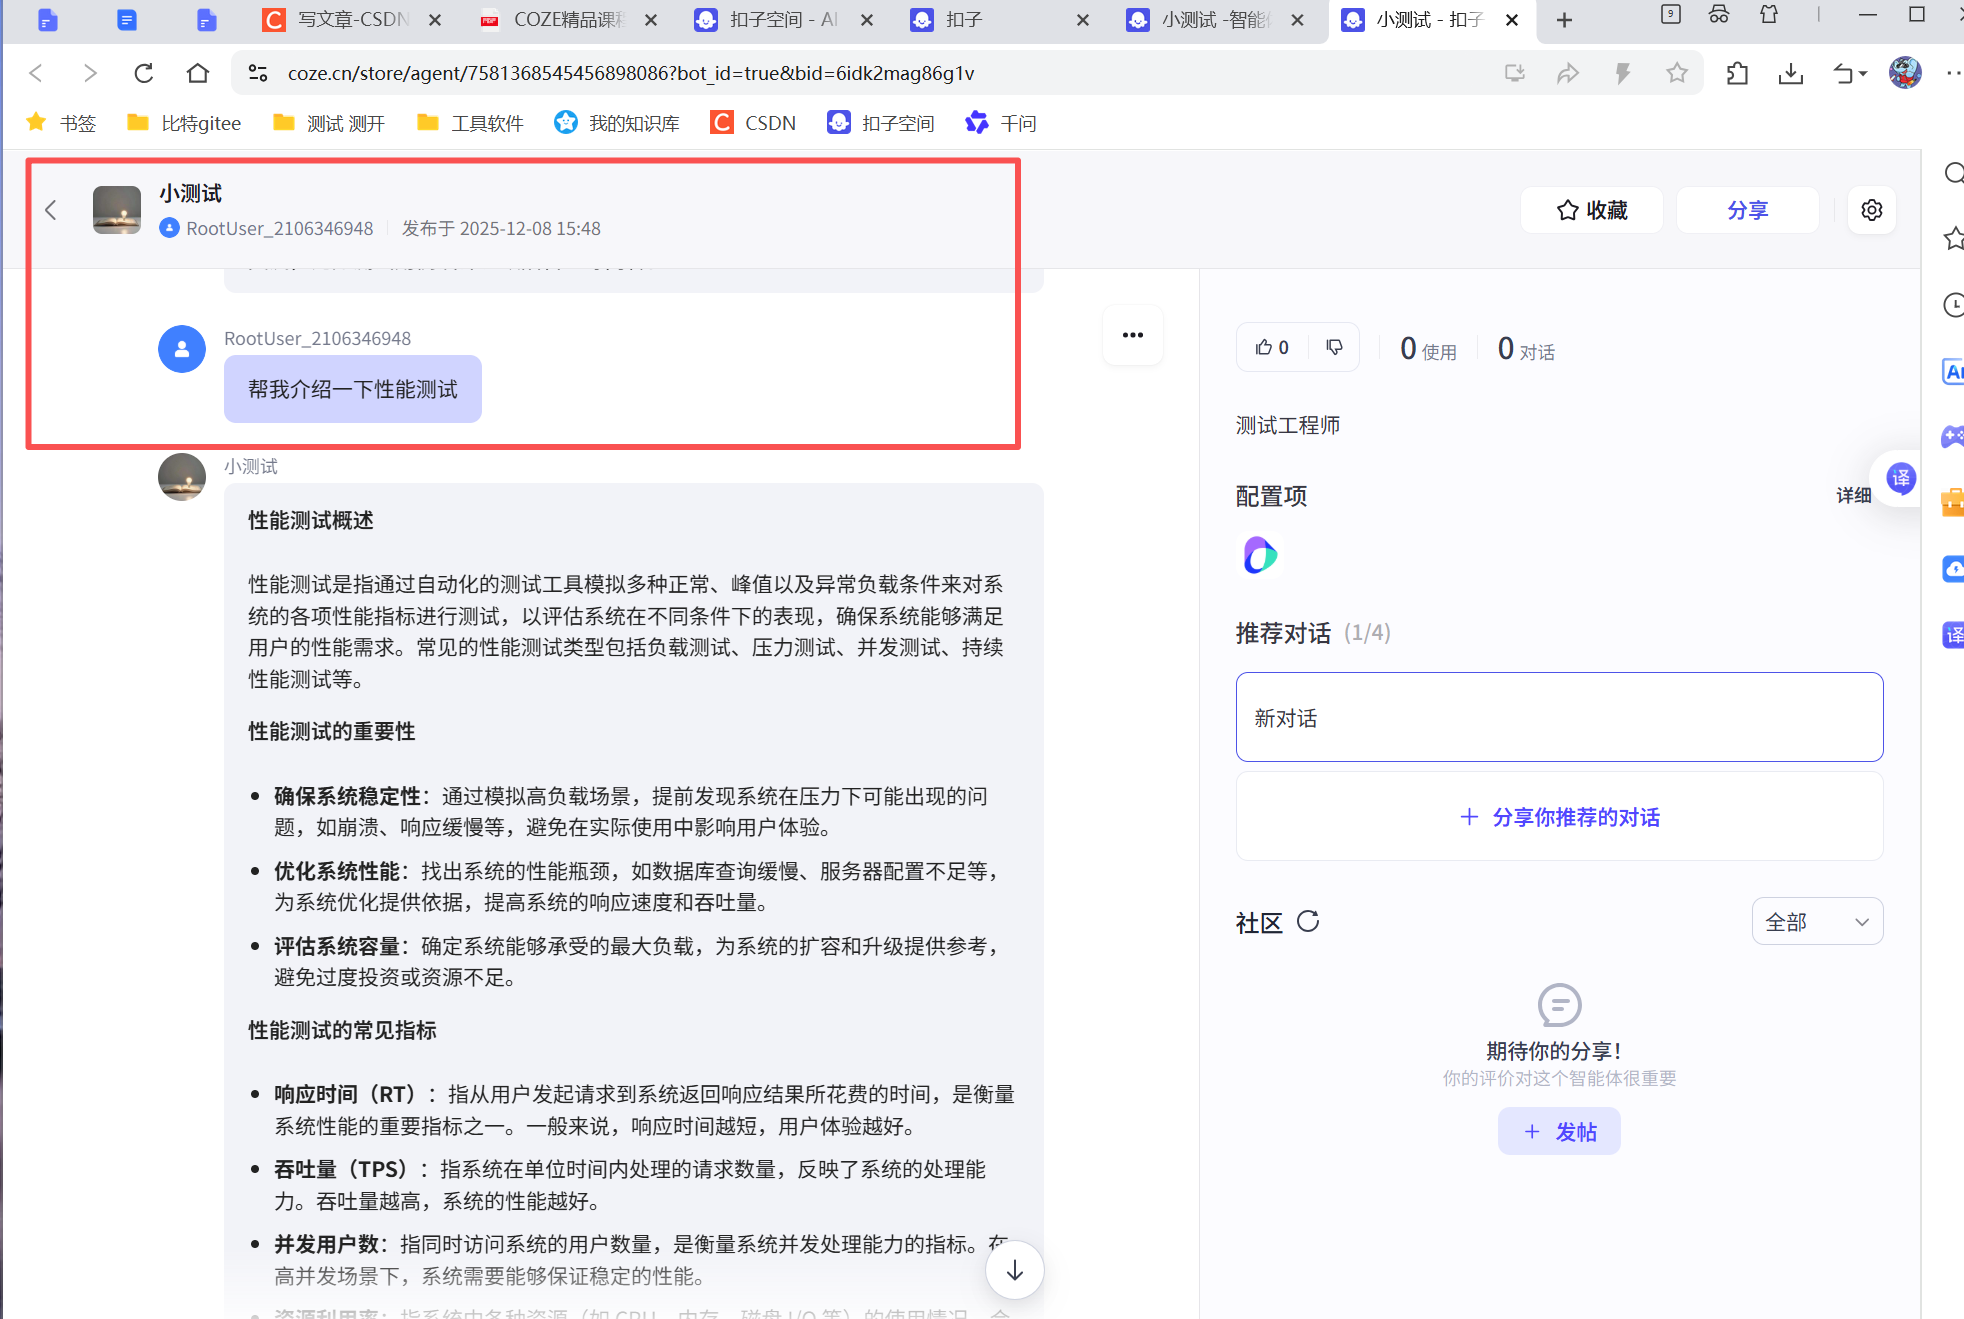The image size is (1964, 1319).
Task: Click the thumbs up like icon
Action: click(x=1265, y=347)
